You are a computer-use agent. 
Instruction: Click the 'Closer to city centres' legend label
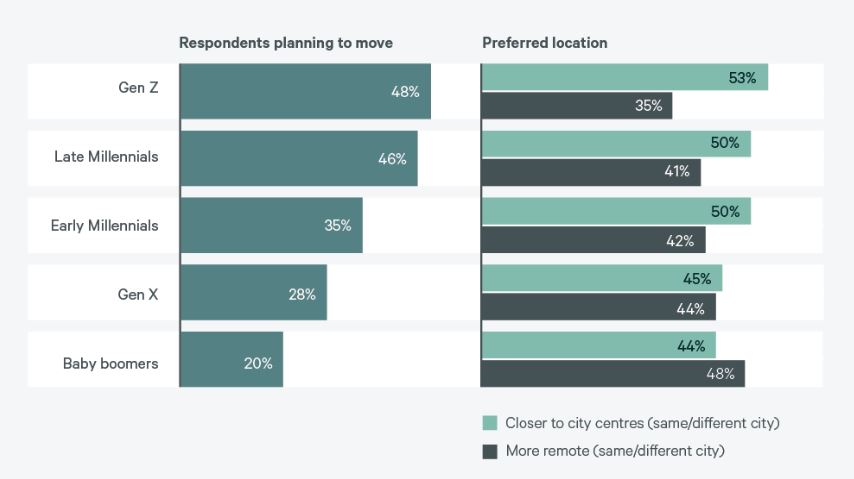[642, 423]
